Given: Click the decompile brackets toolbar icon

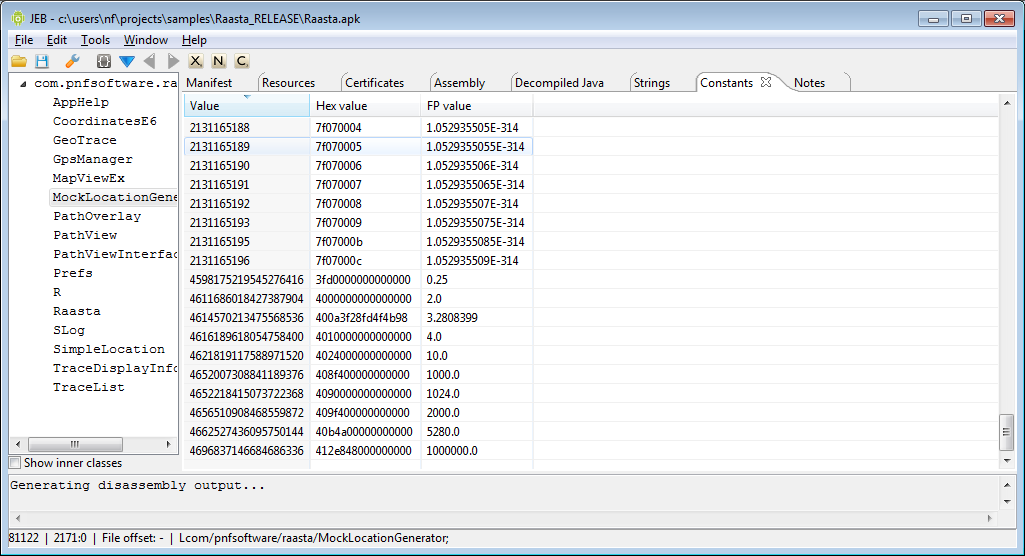Looking at the screenshot, I should (x=103, y=61).
